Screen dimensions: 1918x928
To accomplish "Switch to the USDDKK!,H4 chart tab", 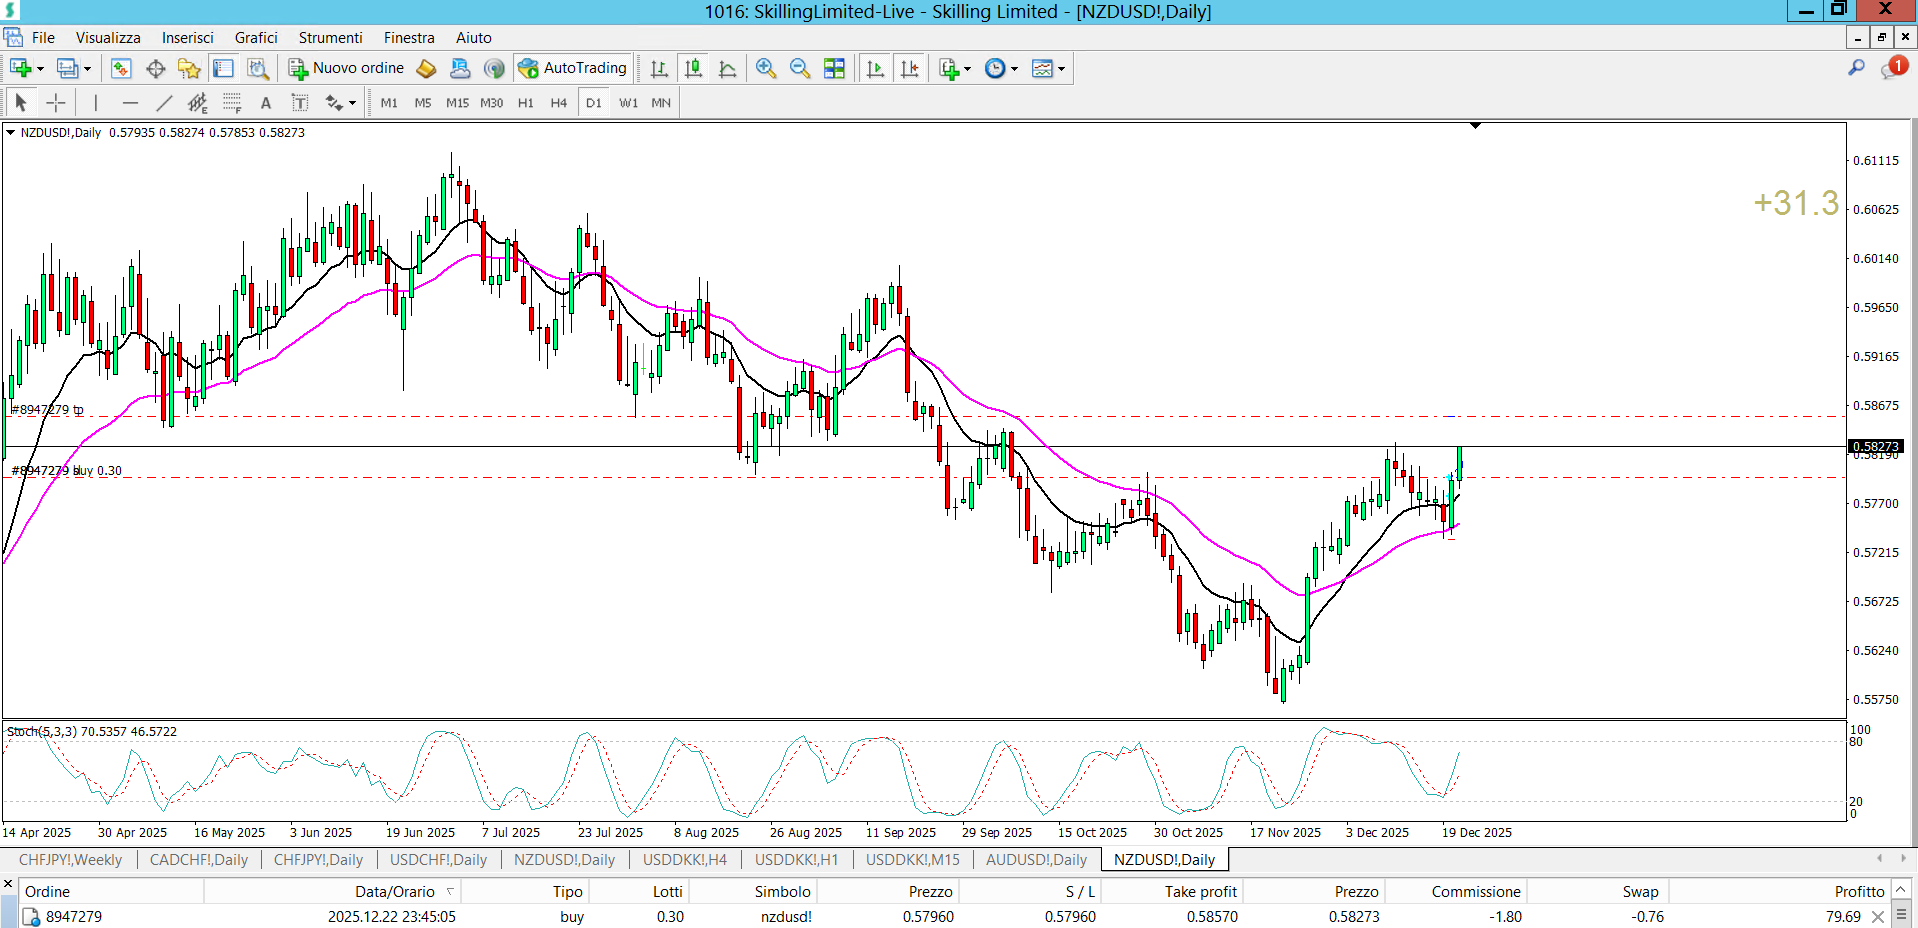I will click(684, 860).
